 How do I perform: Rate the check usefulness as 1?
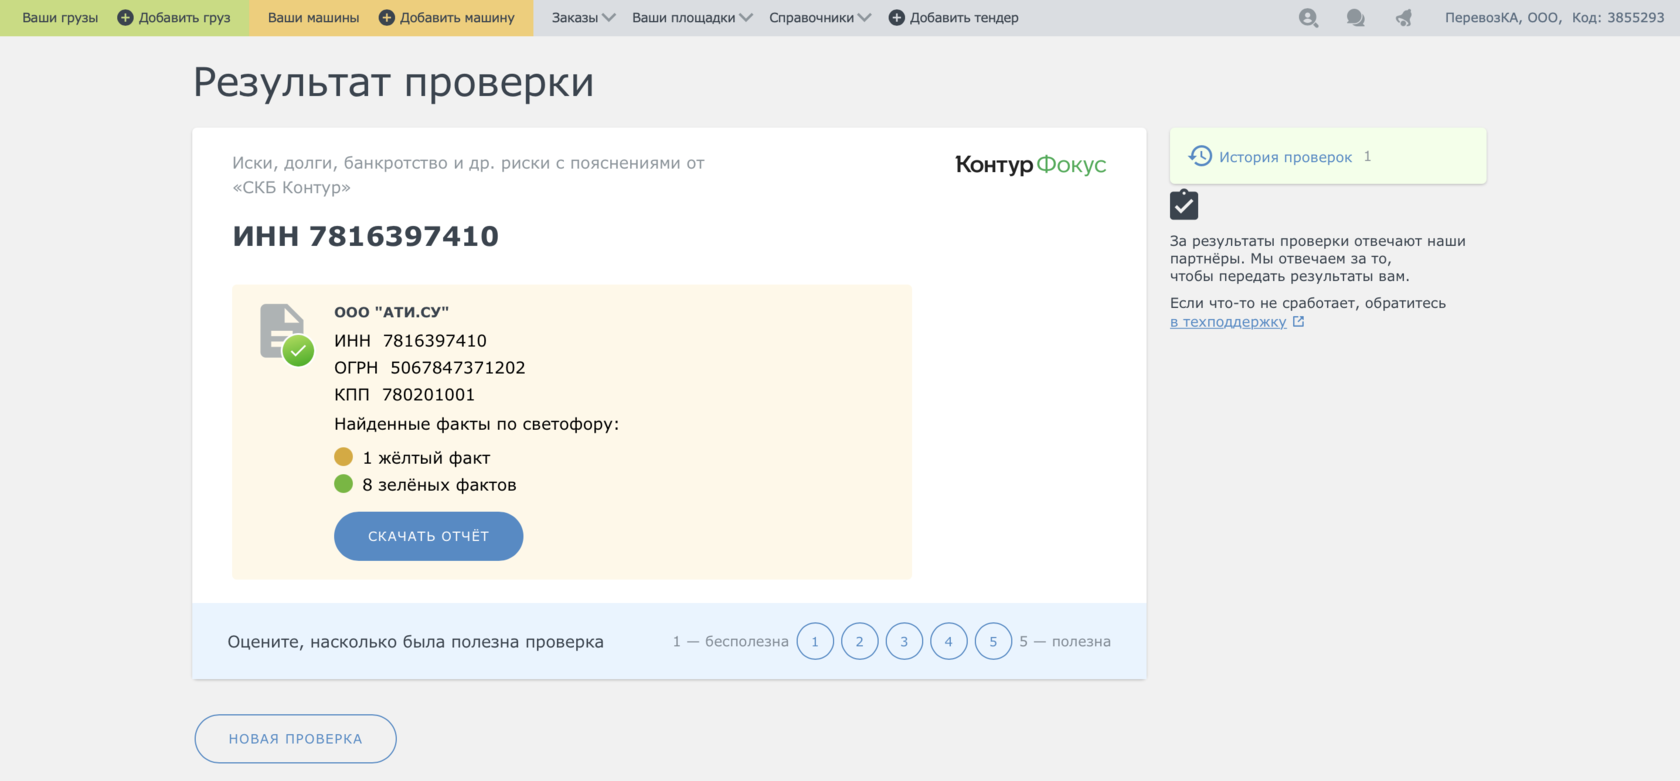coord(815,641)
